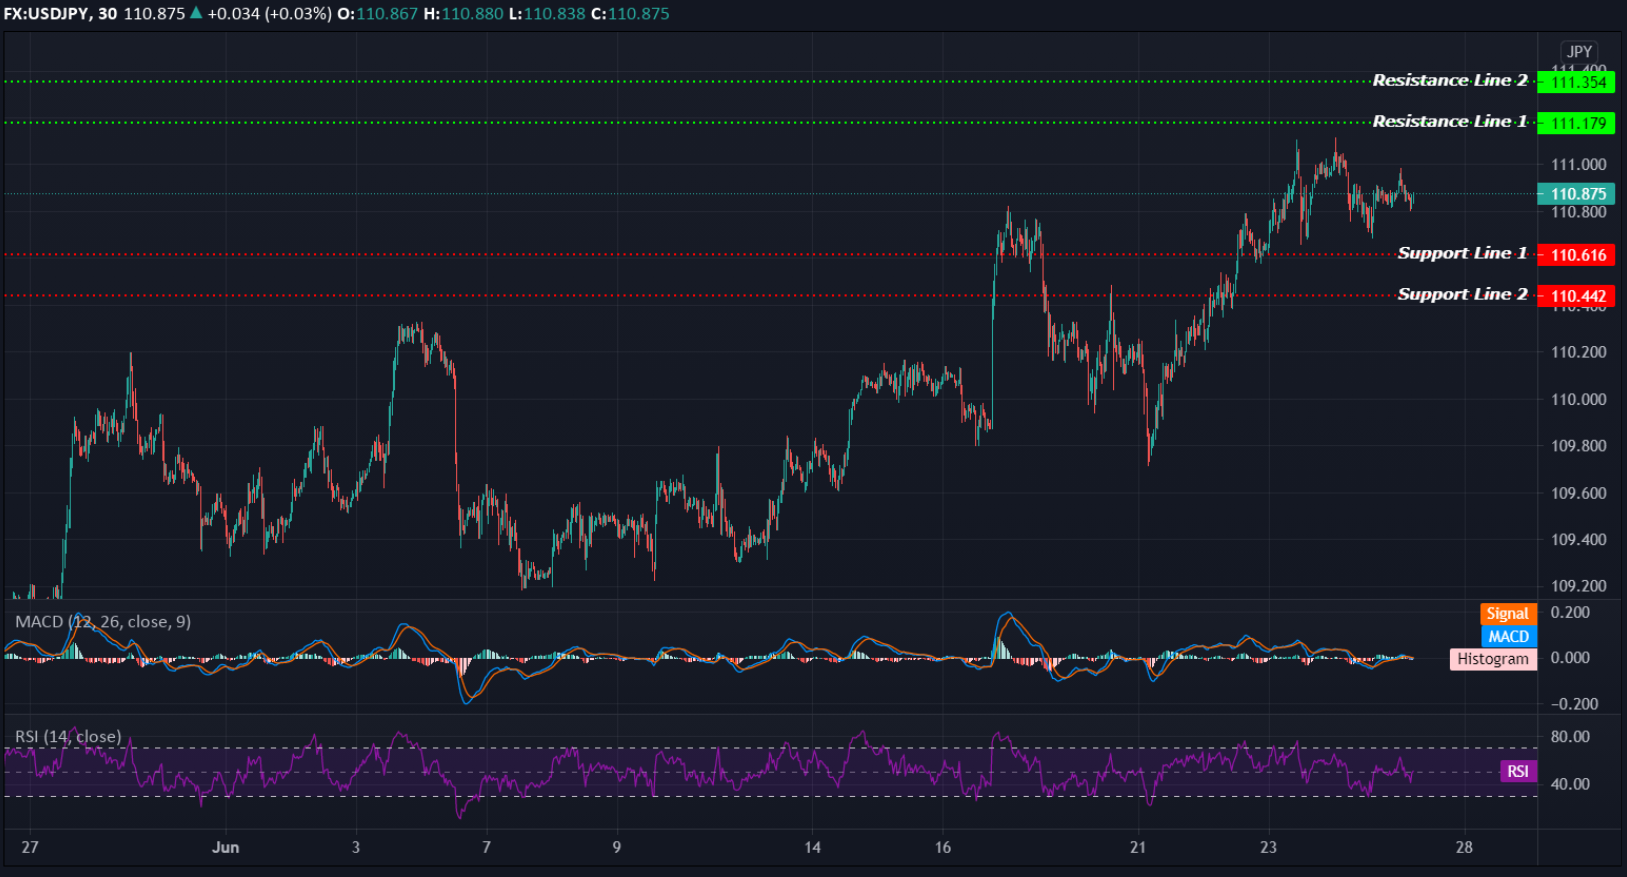The image size is (1627, 877).
Task: Click the 3 date on time axis
Action: (x=356, y=847)
